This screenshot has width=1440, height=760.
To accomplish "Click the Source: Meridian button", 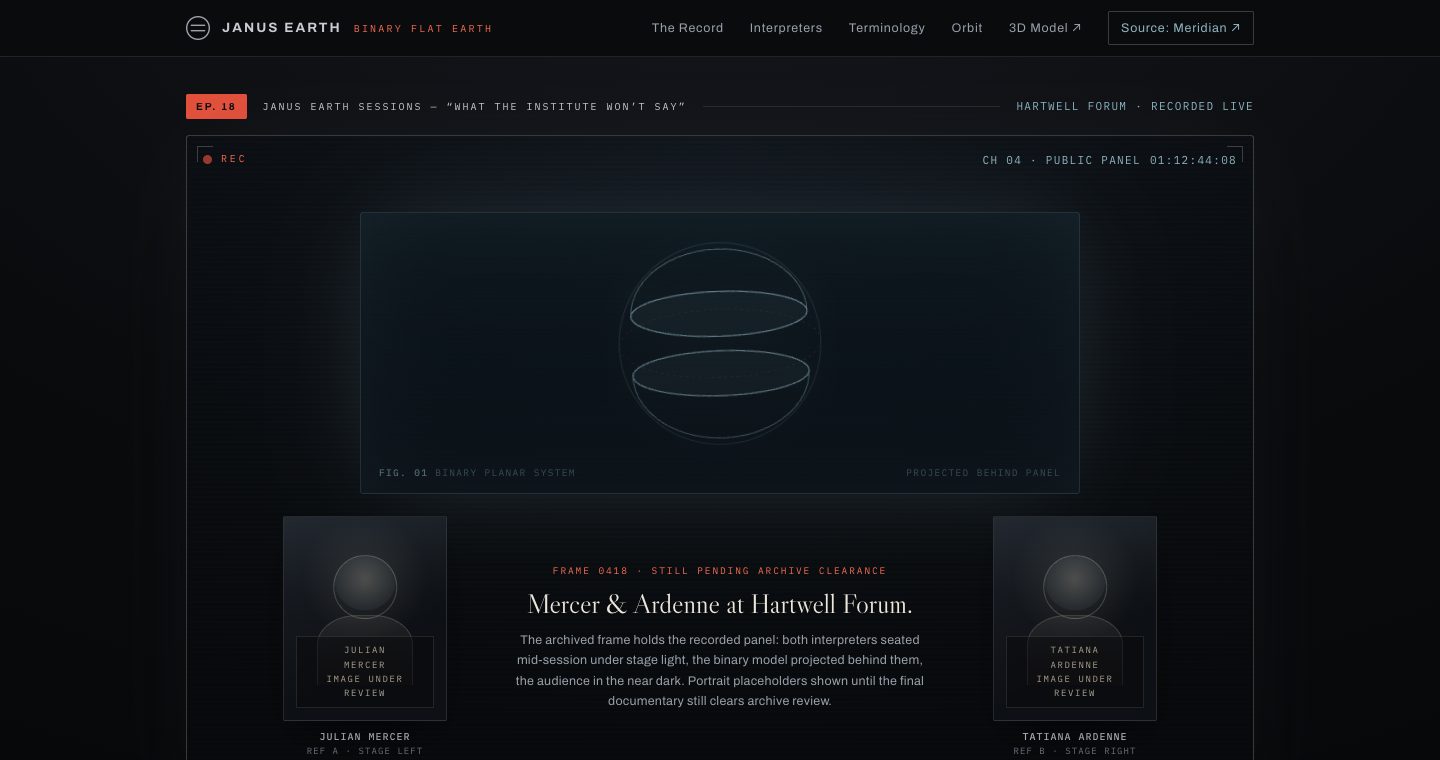I will [x=1180, y=28].
